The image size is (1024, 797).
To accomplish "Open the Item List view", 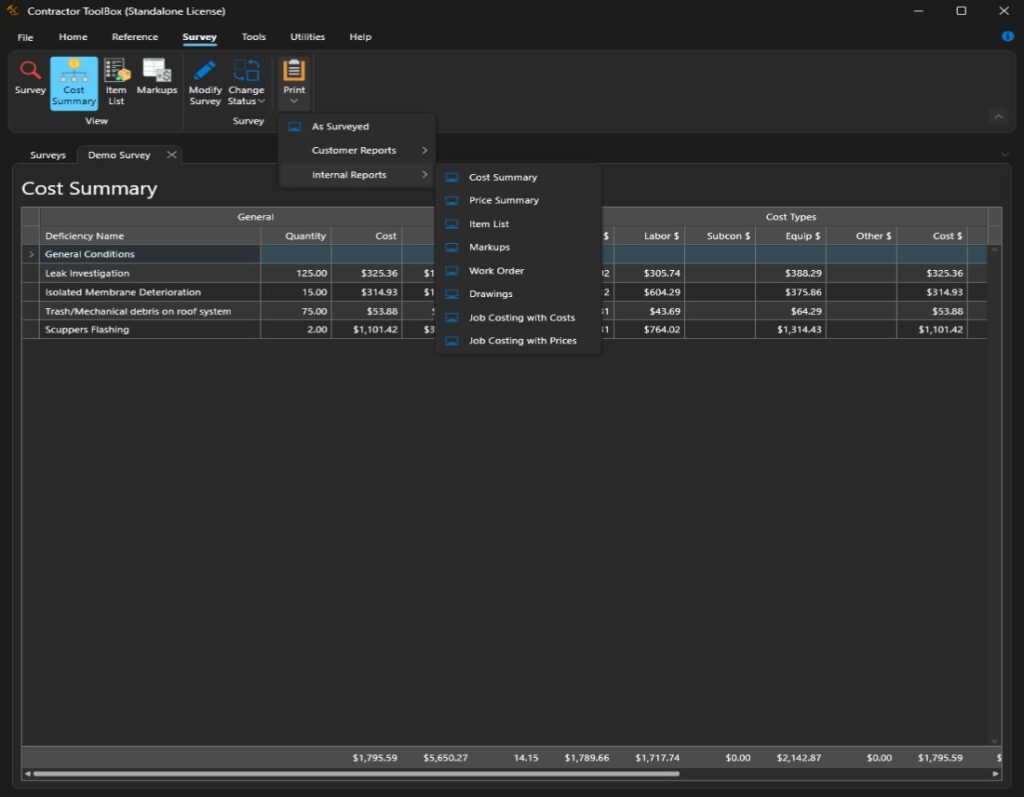I will [x=115, y=80].
